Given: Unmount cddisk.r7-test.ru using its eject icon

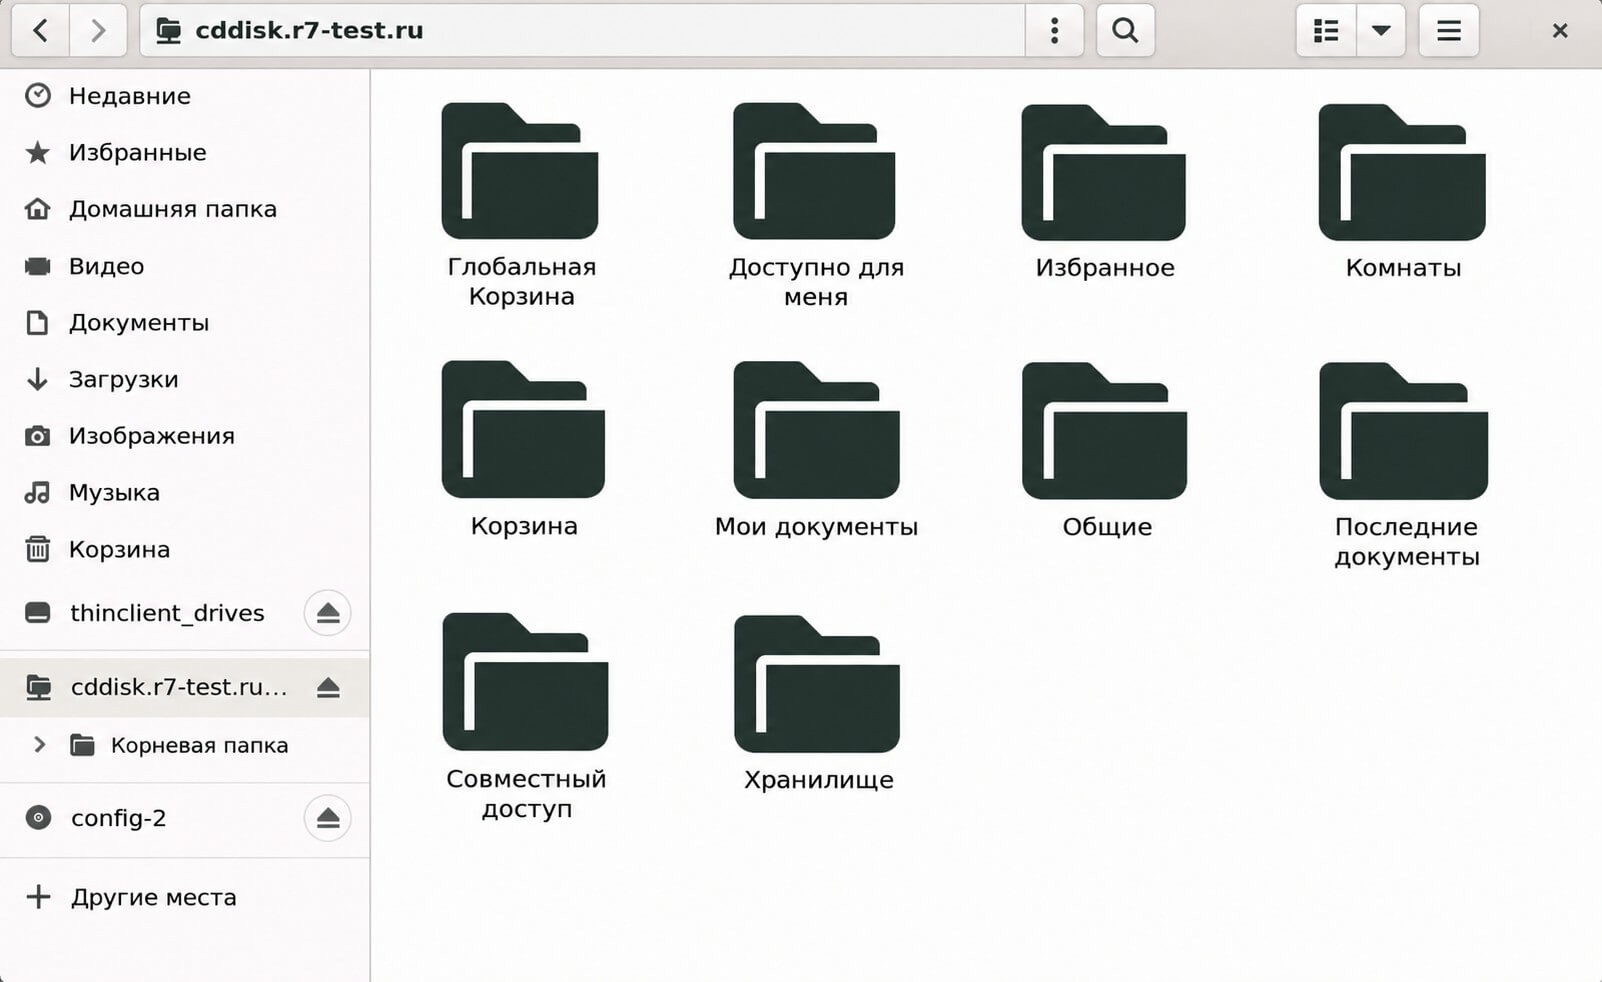Looking at the screenshot, I should coord(328,687).
